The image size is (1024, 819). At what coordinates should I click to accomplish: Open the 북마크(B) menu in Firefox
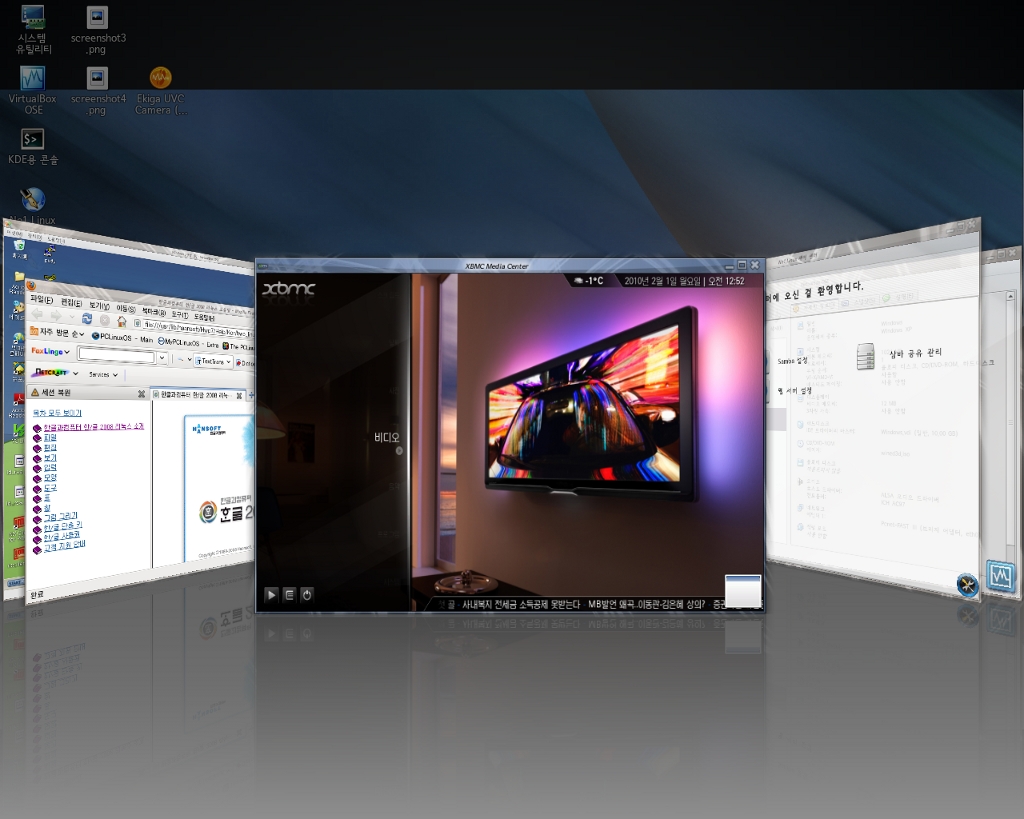pyautogui.click(x=154, y=312)
